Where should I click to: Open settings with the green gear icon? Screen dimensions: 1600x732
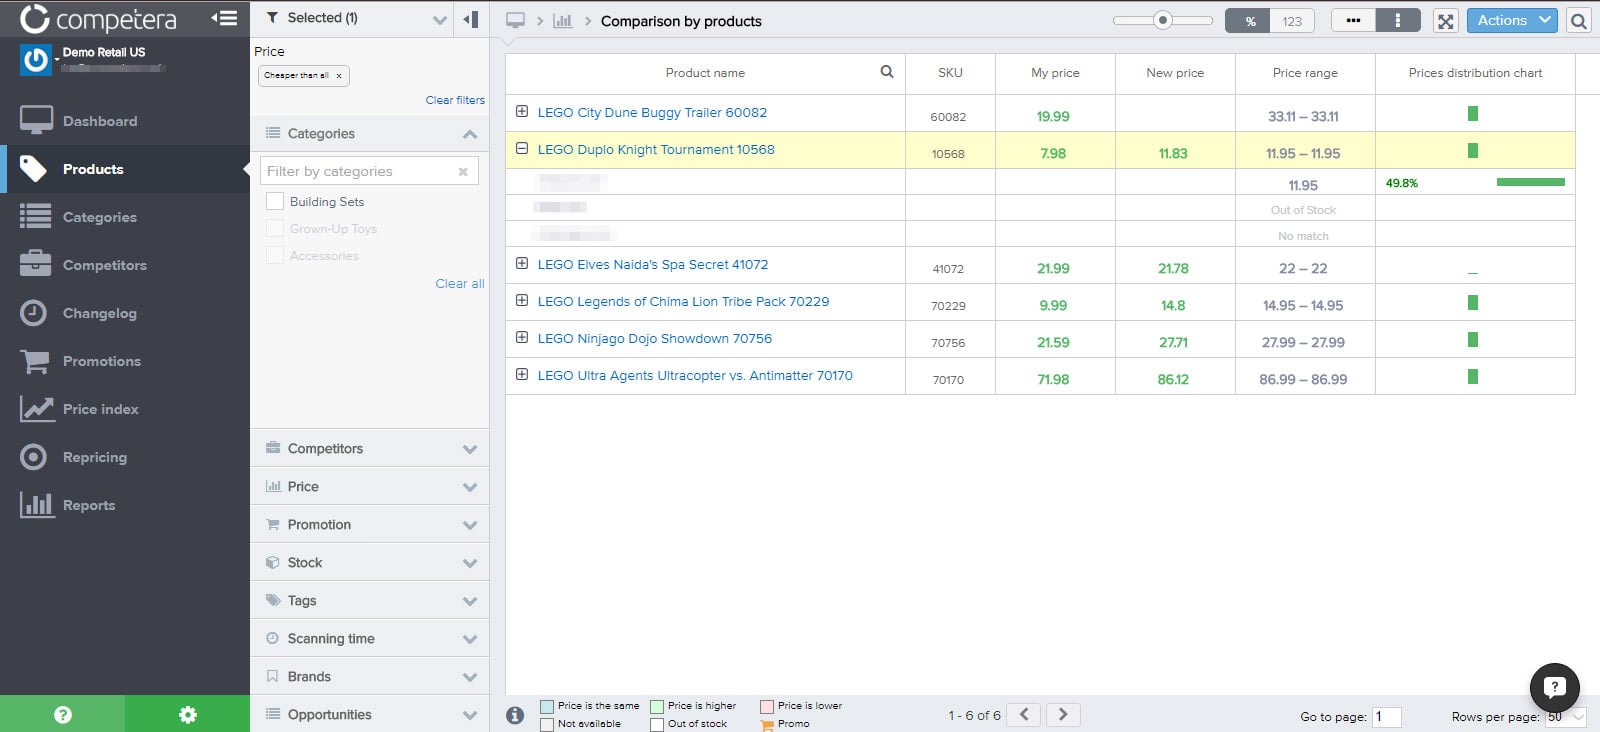point(187,714)
